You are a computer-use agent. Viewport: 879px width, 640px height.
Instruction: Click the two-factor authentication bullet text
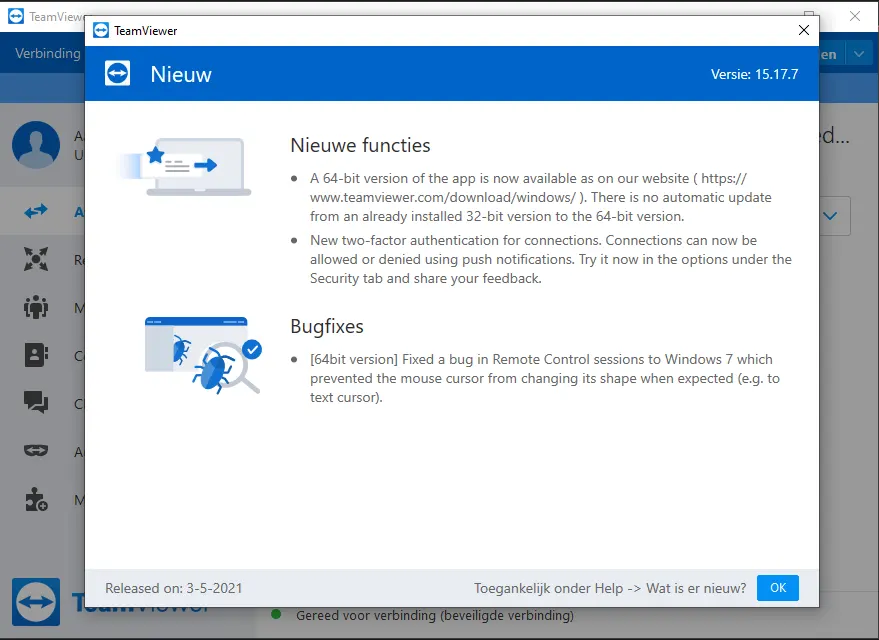tap(550, 259)
